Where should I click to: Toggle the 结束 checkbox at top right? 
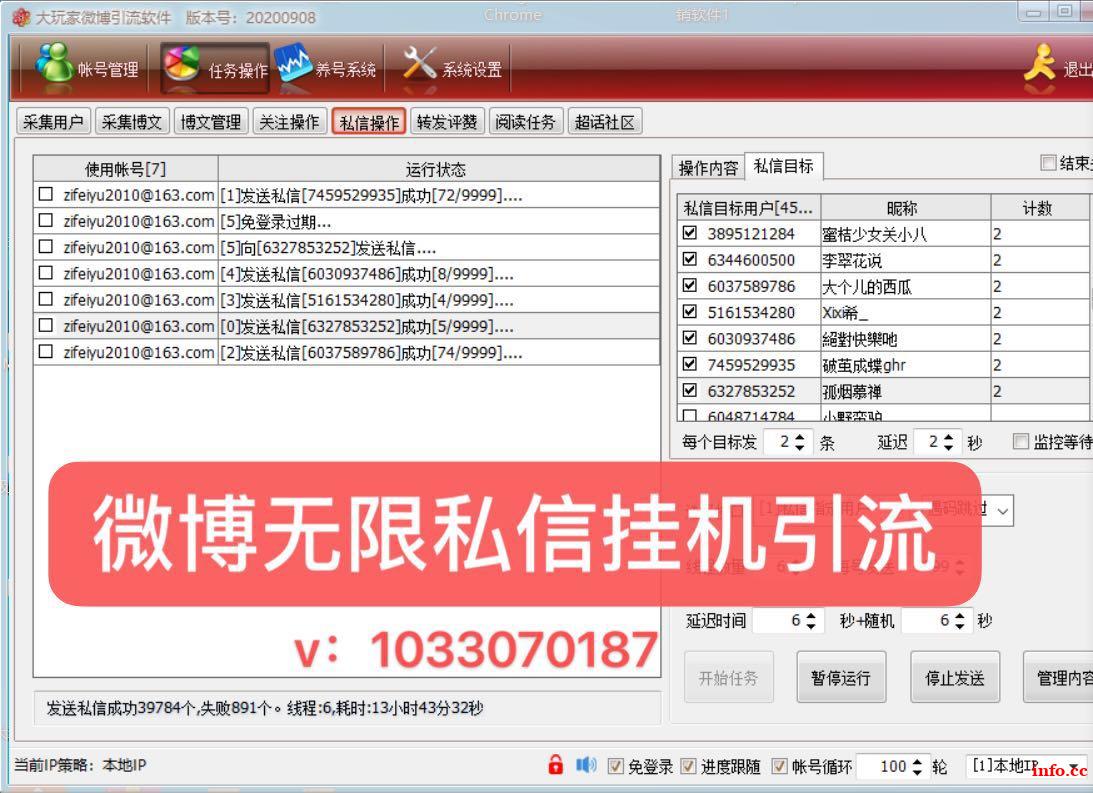pyautogui.click(x=1048, y=162)
